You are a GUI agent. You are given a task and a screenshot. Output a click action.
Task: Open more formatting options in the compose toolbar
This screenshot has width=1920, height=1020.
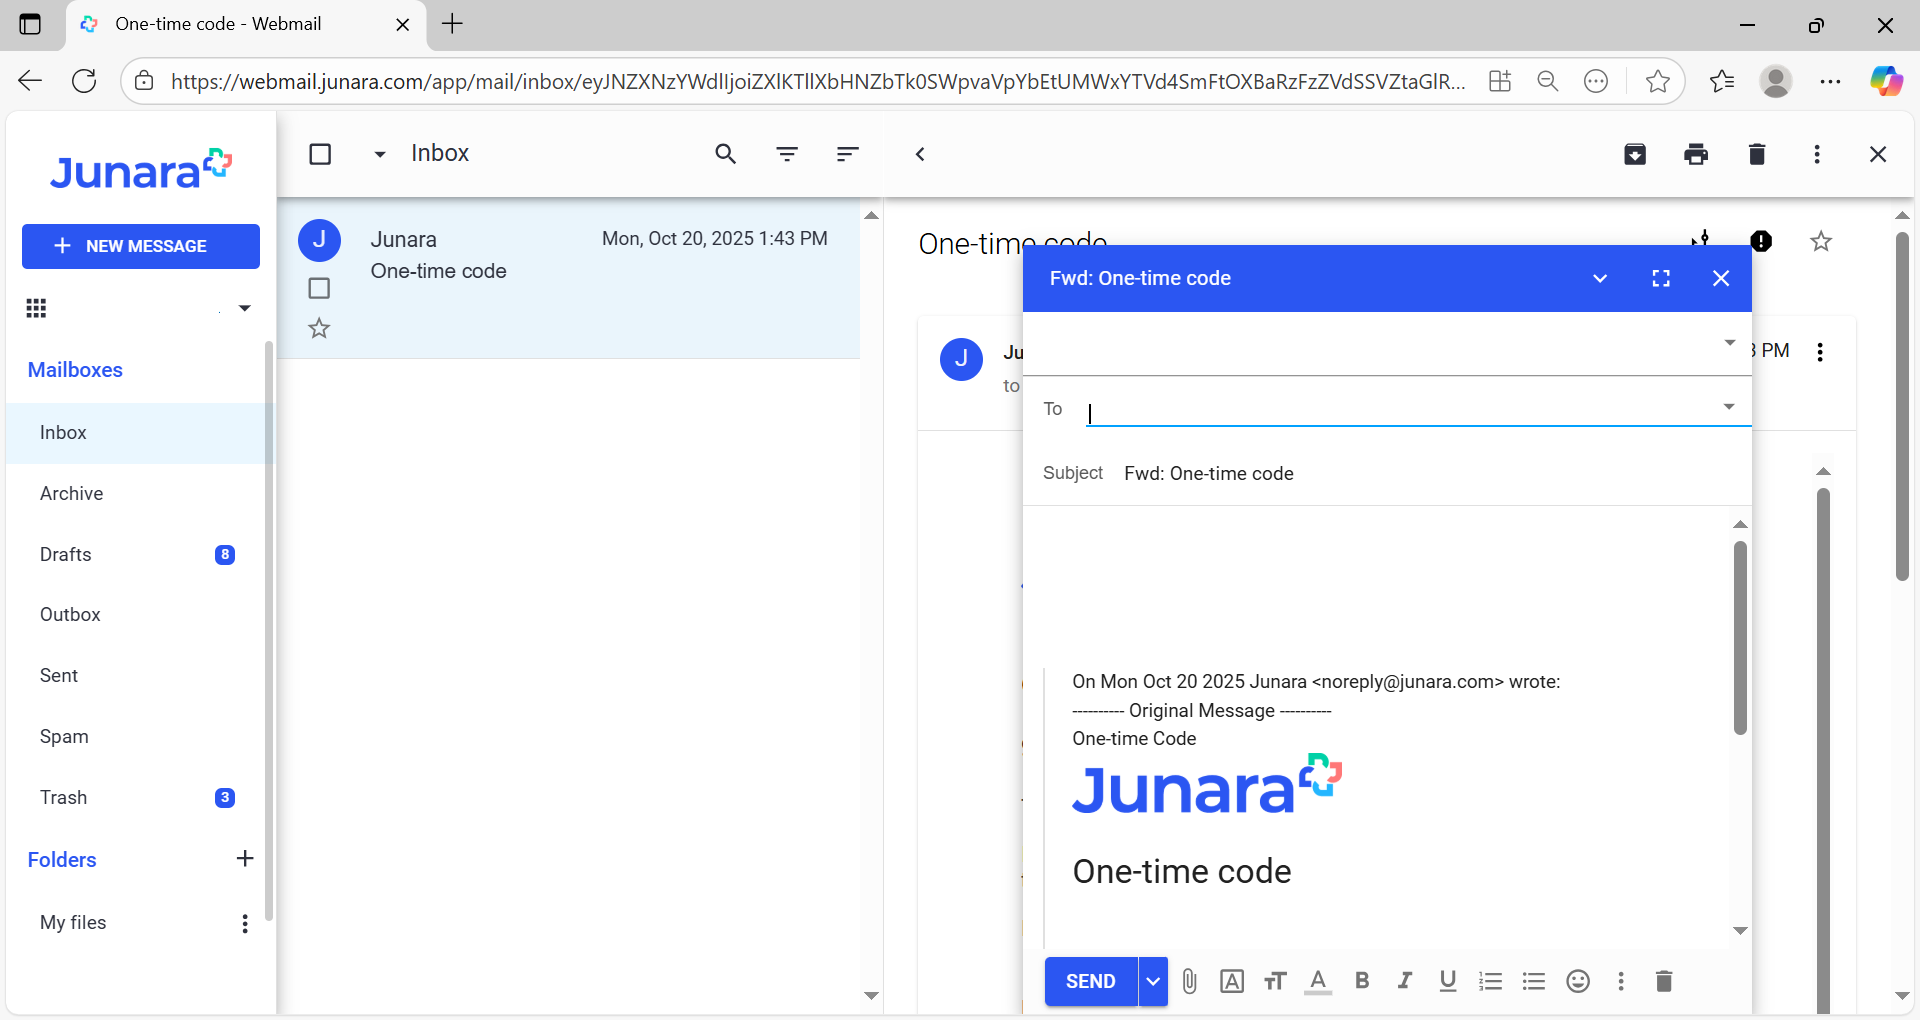pos(1621,981)
